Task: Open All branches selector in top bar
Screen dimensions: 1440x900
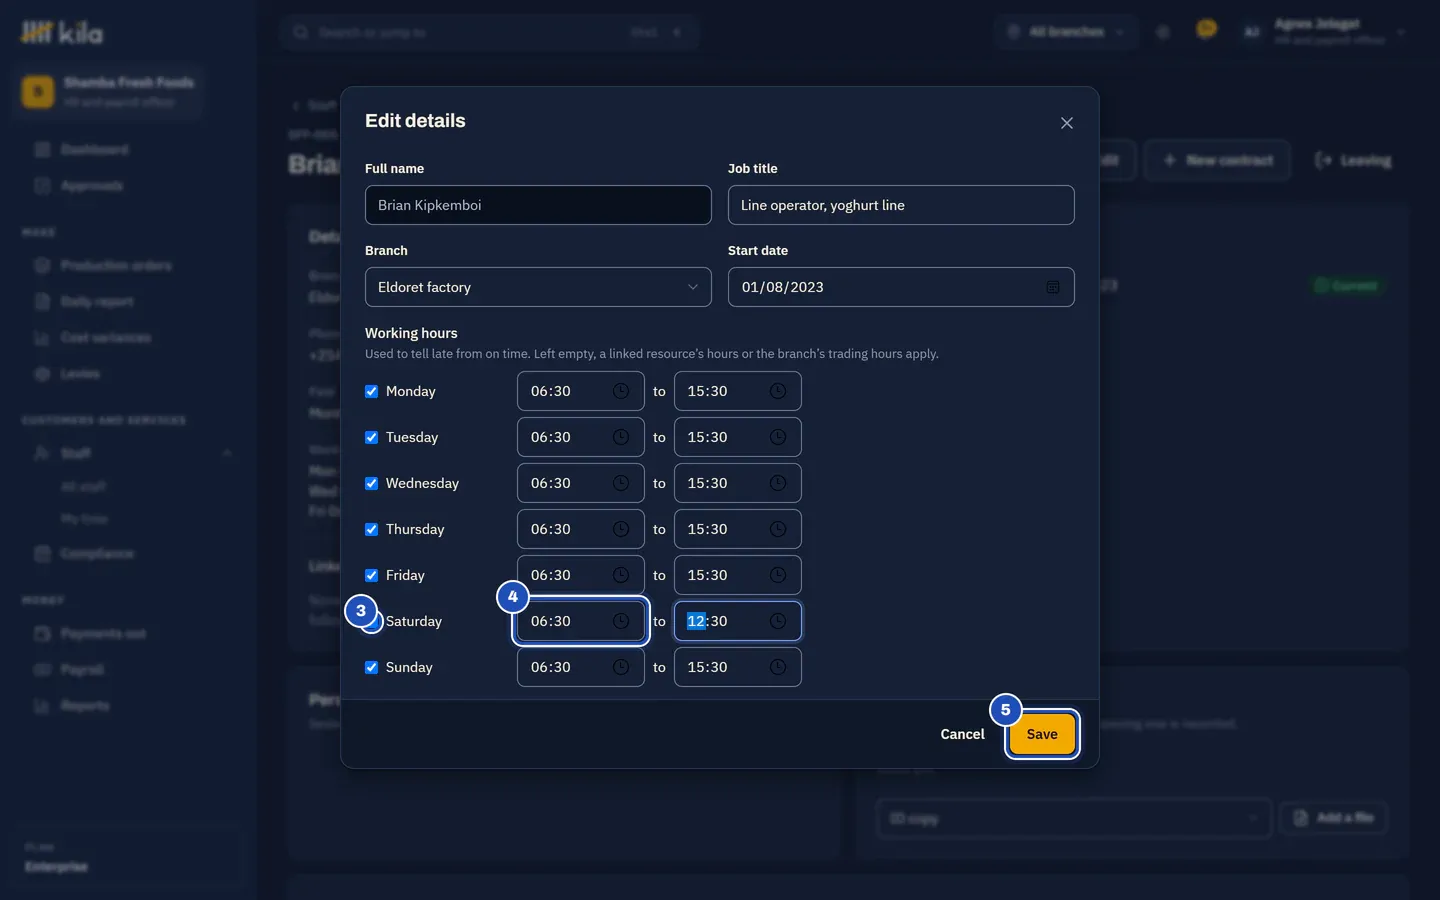Action: (1066, 32)
